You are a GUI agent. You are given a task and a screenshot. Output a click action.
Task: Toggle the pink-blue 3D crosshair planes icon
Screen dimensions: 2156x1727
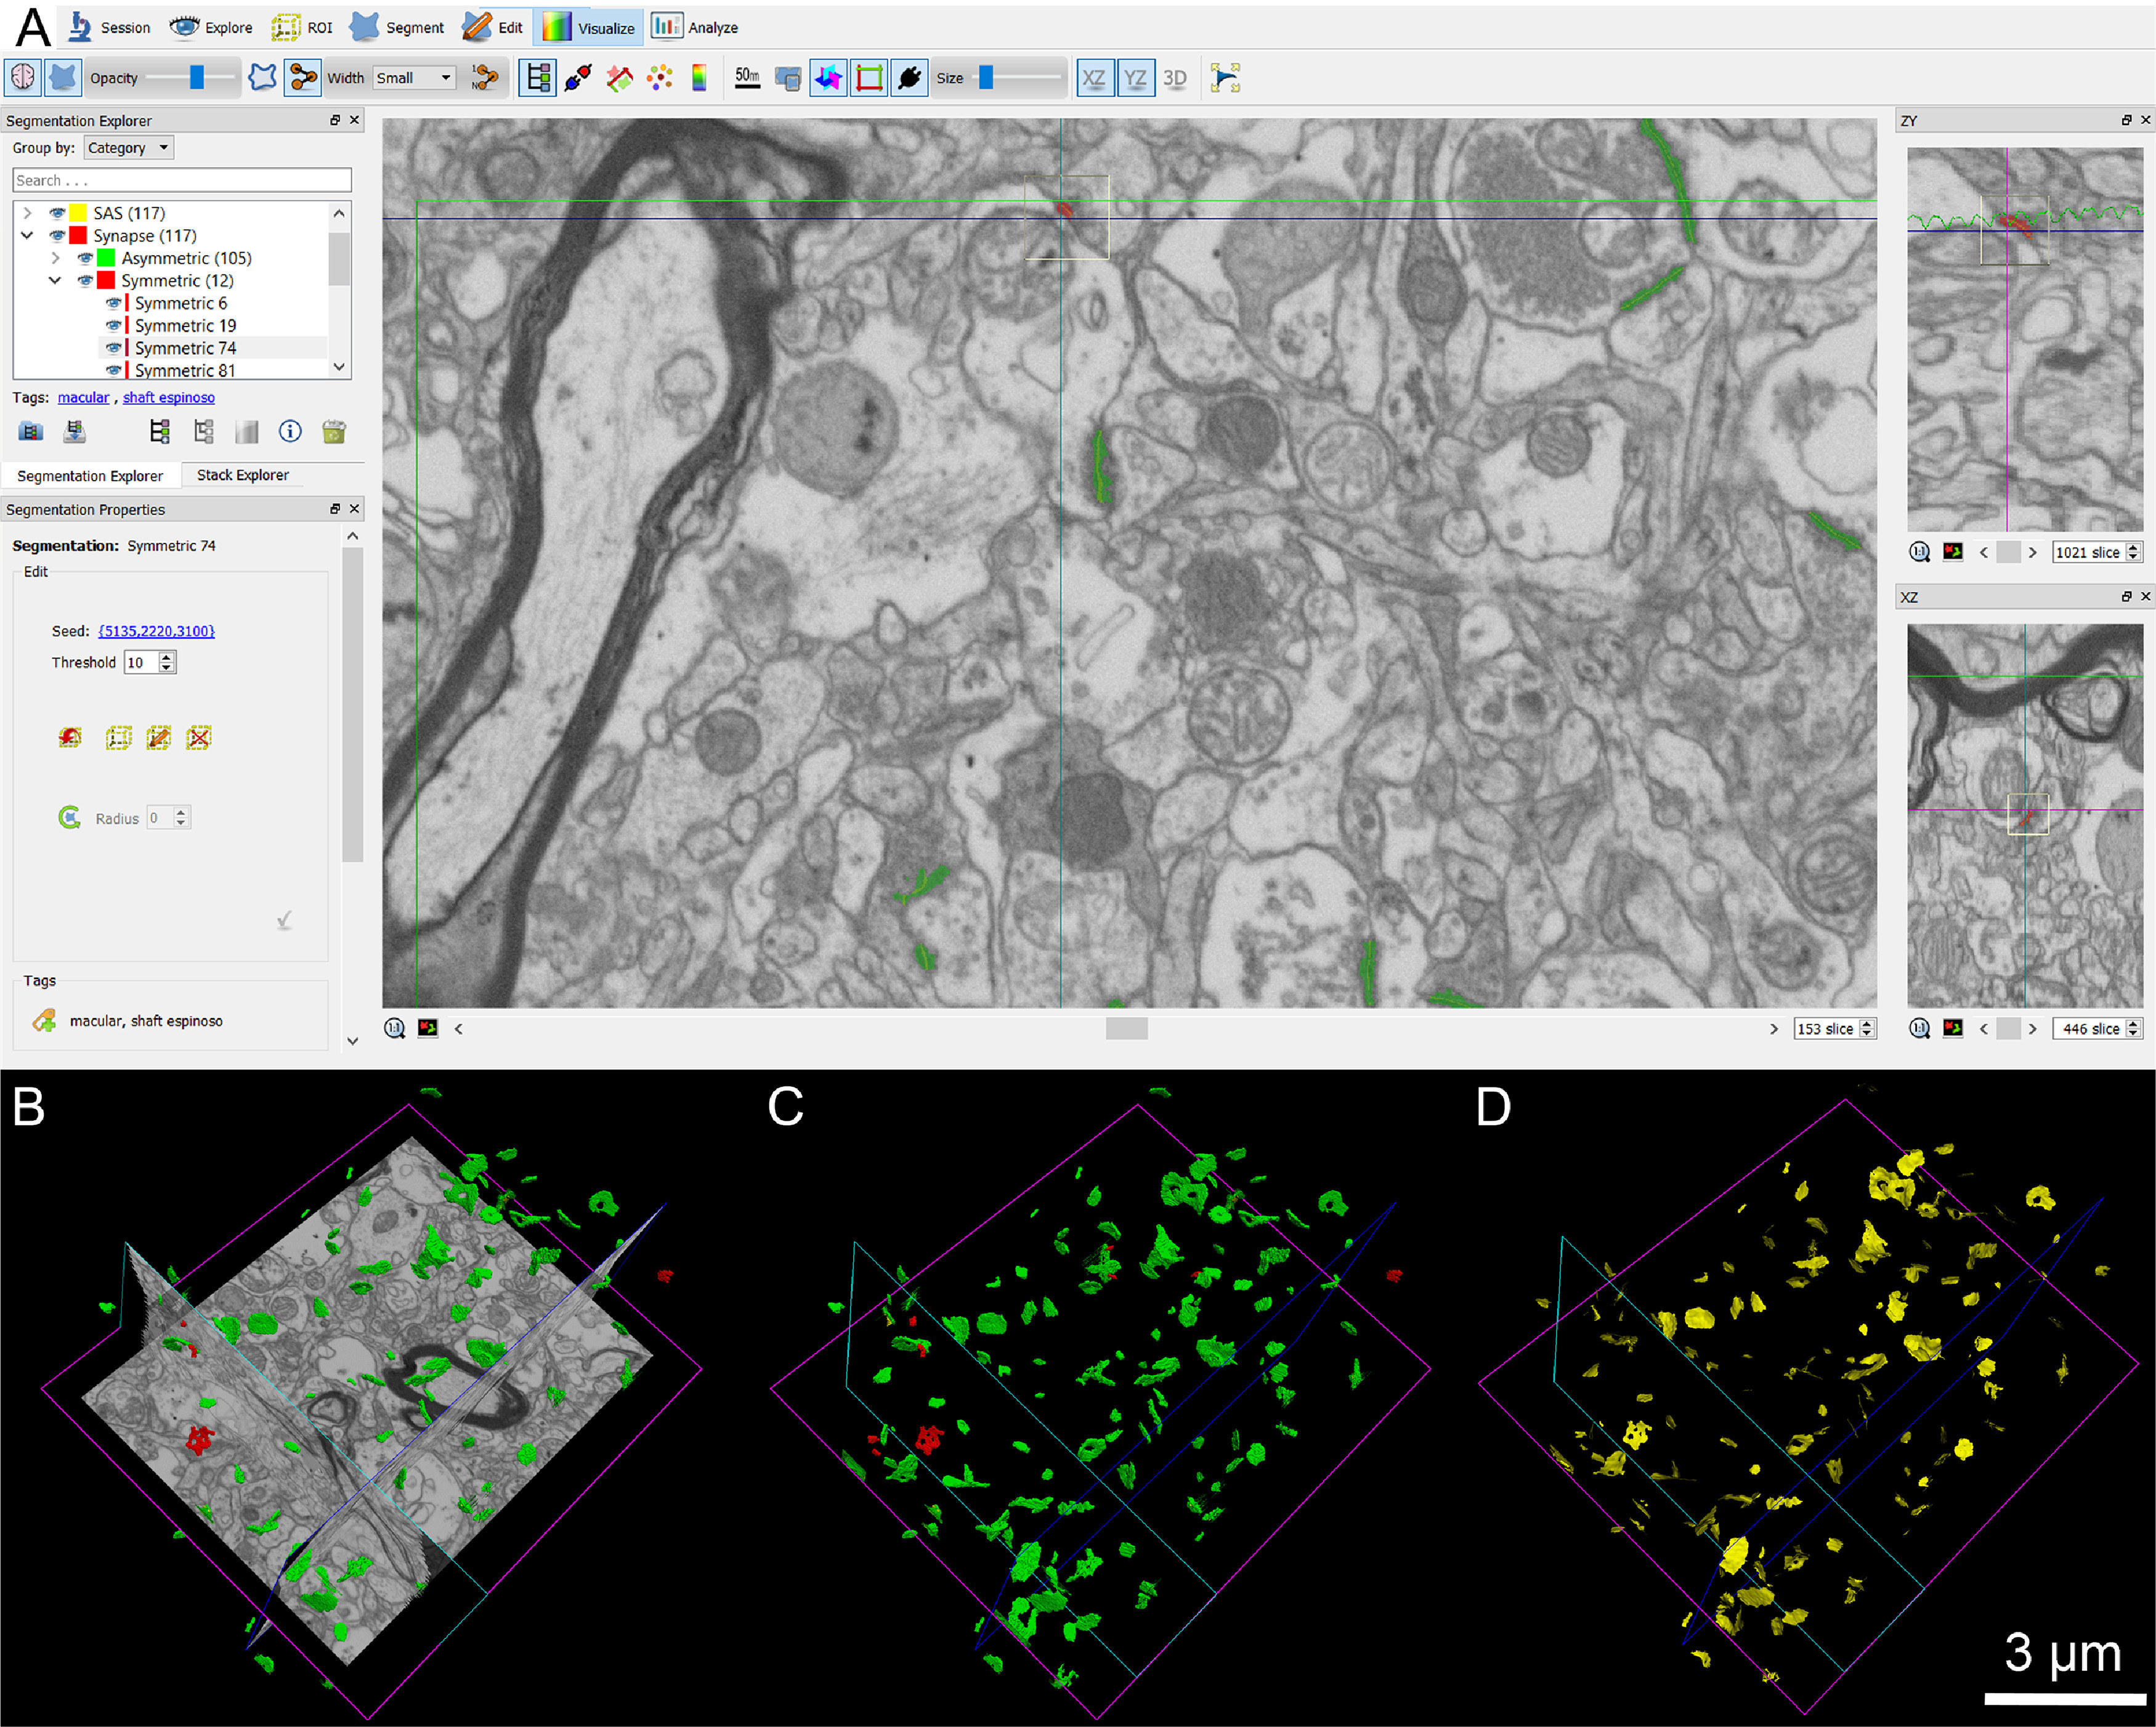[828, 77]
